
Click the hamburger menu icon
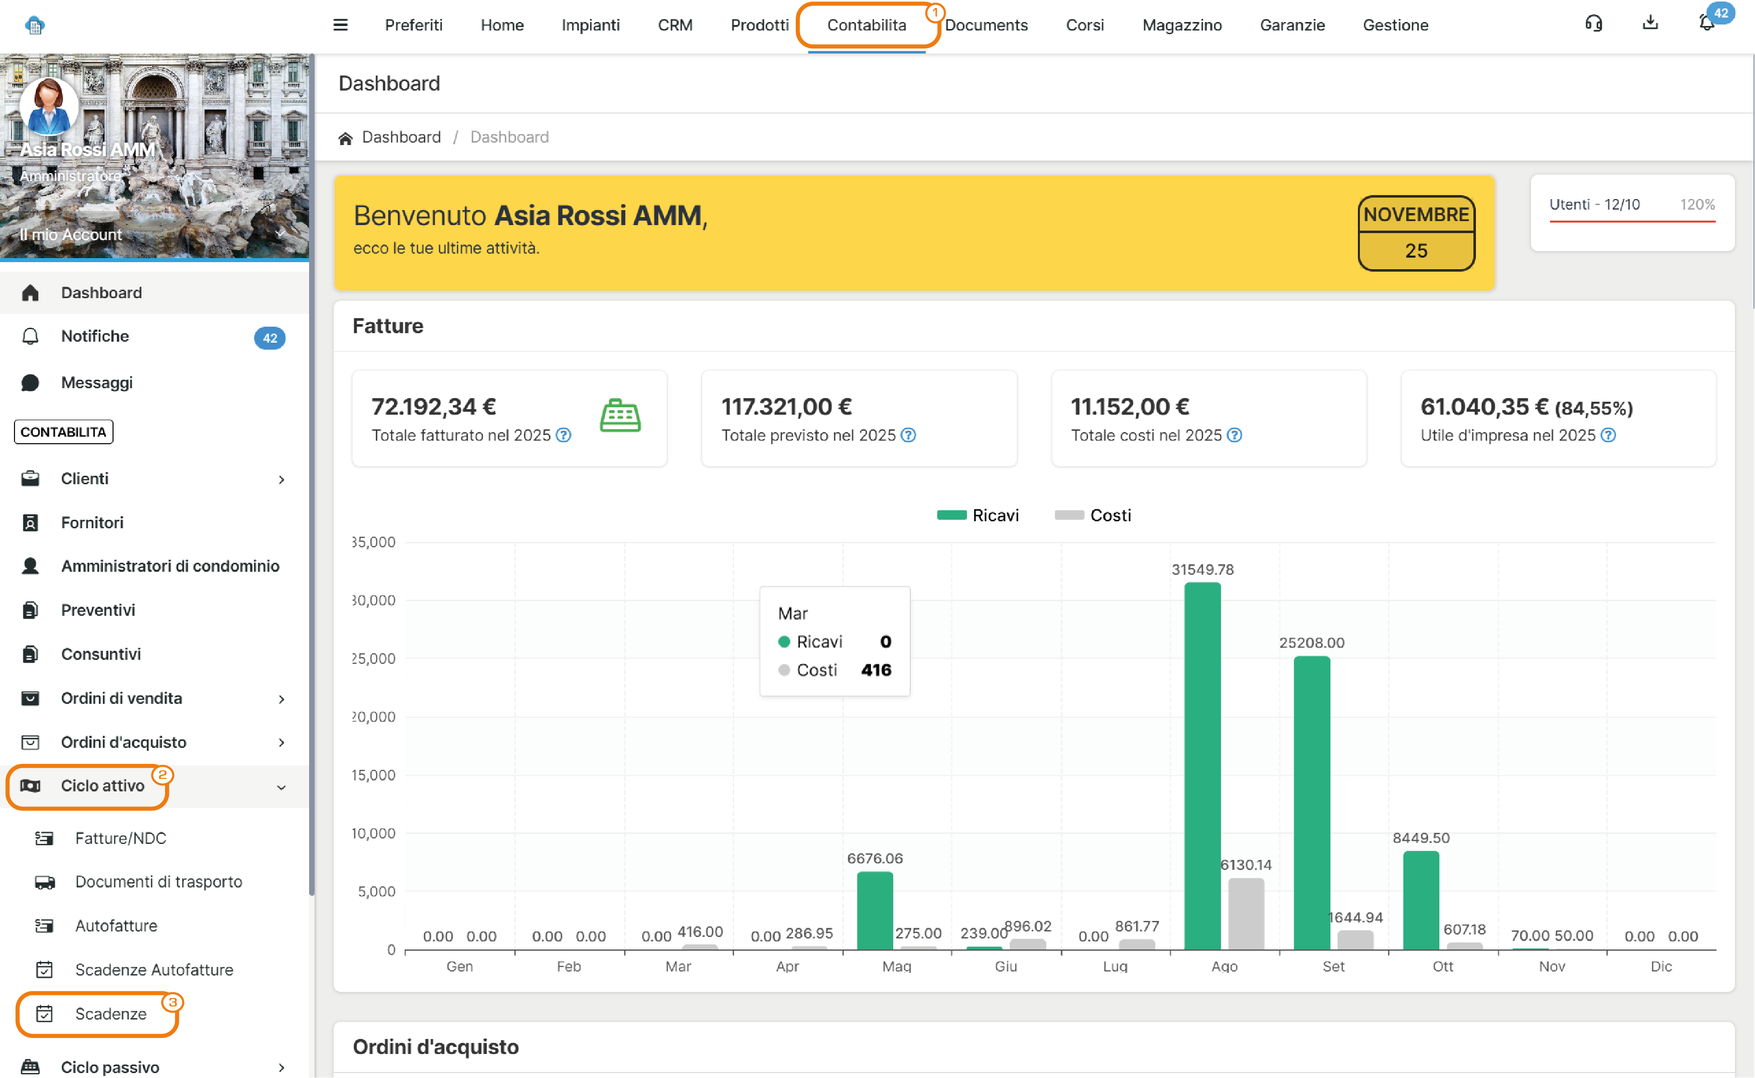point(340,25)
